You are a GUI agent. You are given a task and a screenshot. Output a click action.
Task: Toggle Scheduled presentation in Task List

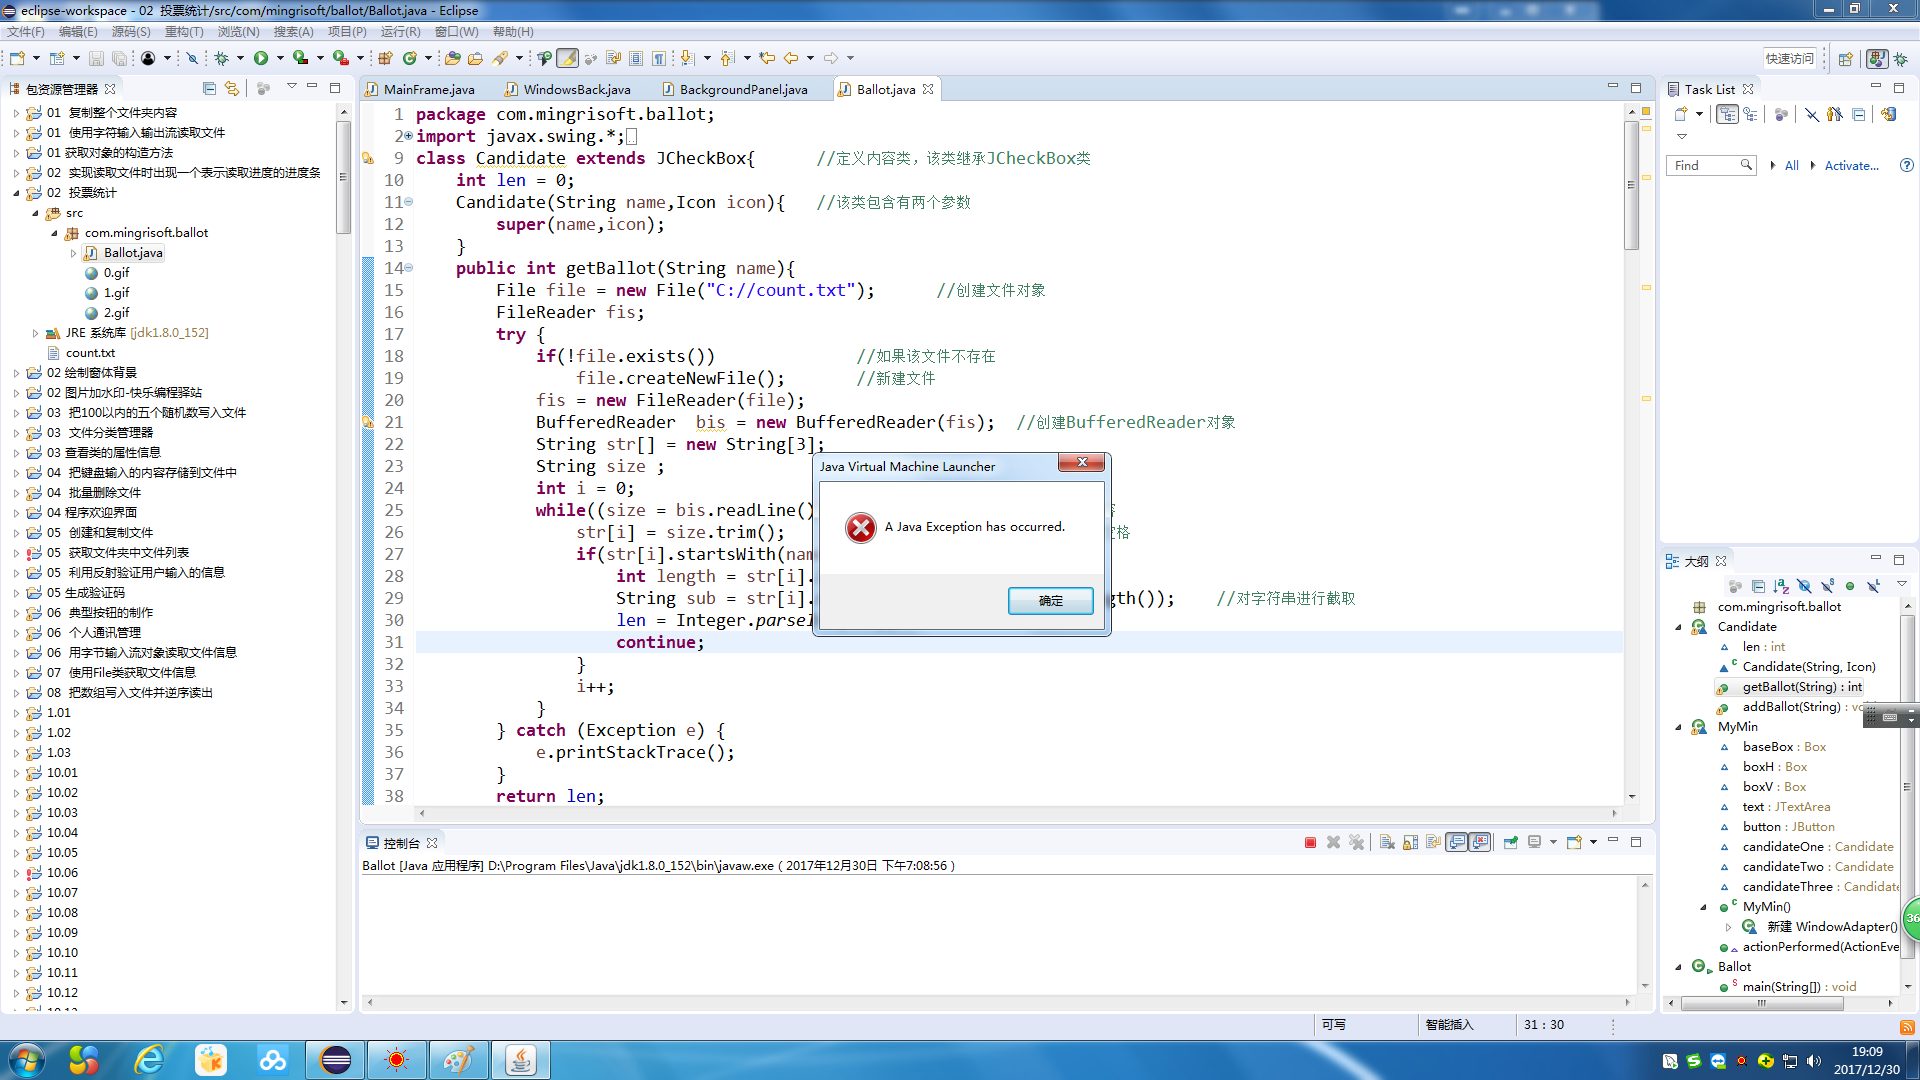(x=1750, y=114)
